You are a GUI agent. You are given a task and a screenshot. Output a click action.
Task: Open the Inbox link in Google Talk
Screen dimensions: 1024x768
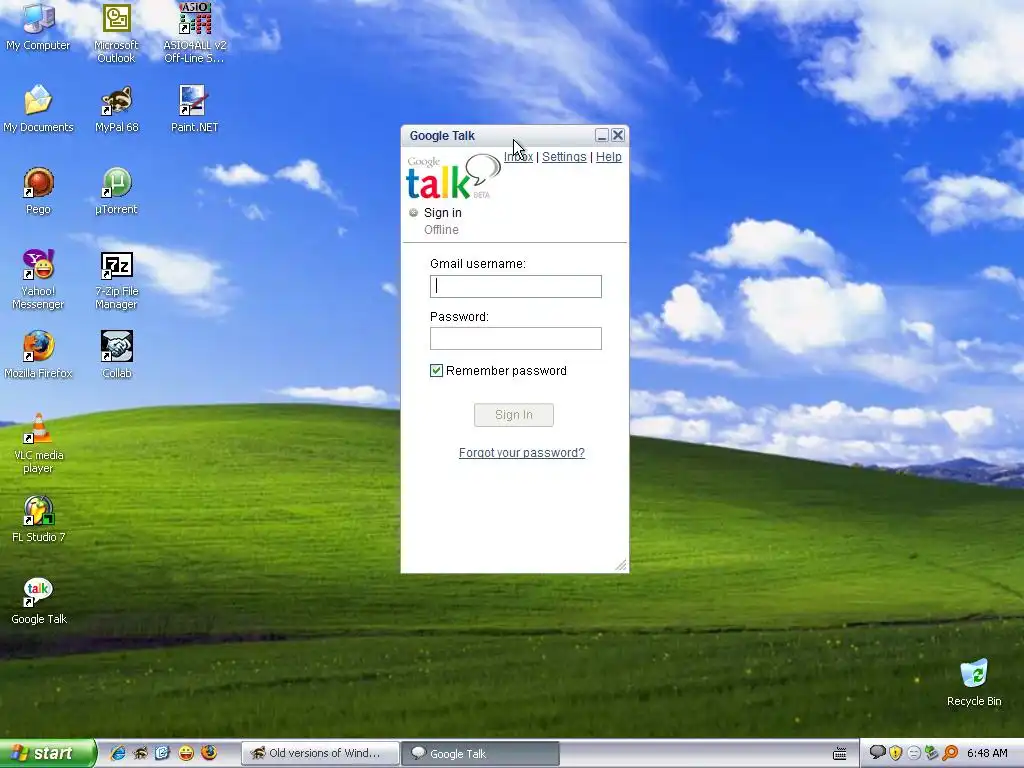click(519, 157)
